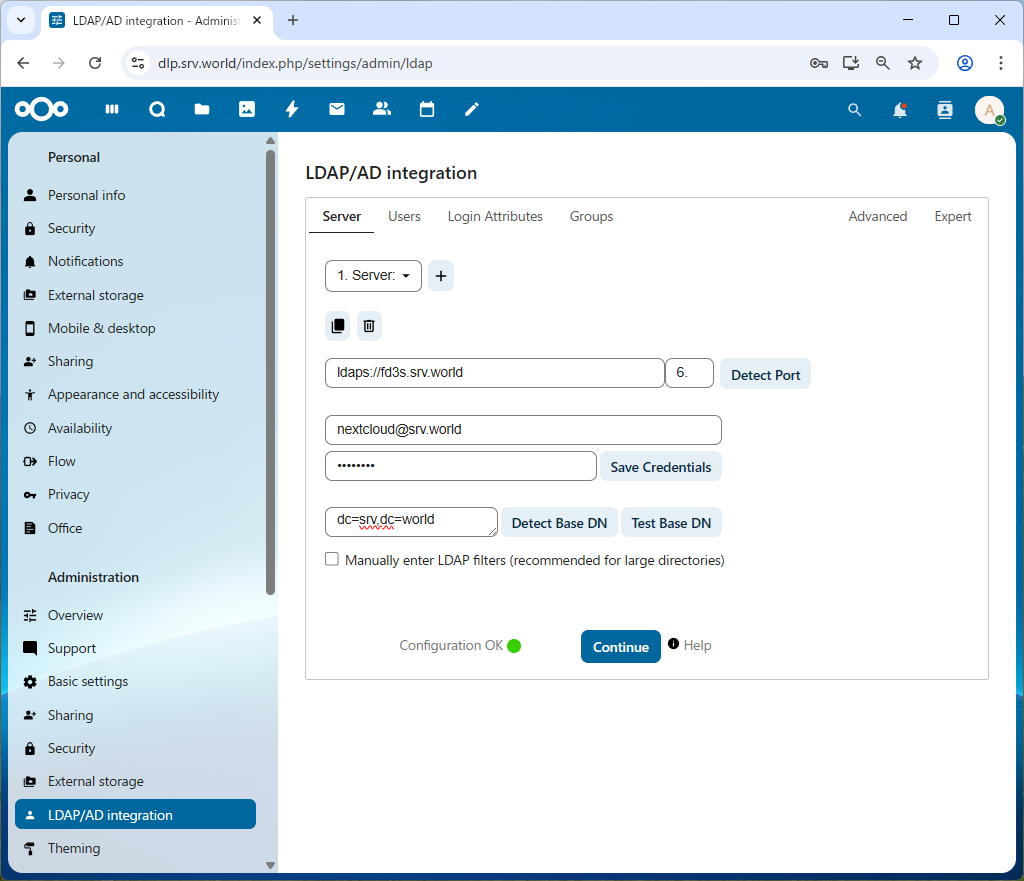The height and width of the screenshot is (881, 1024).
Task: Switch to the Login Attributes tab
Action: [x=495, y=217]
